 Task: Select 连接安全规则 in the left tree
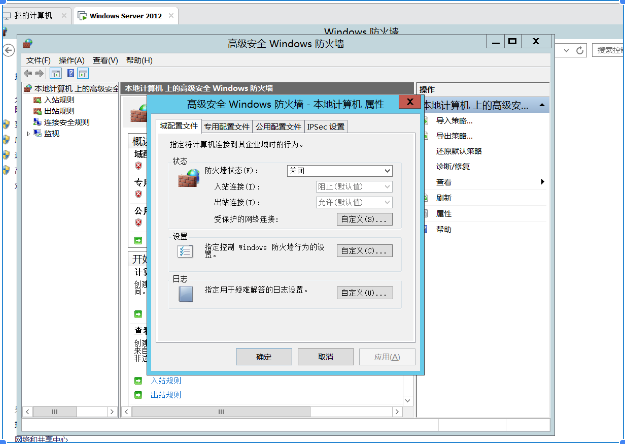pos(67,122)
